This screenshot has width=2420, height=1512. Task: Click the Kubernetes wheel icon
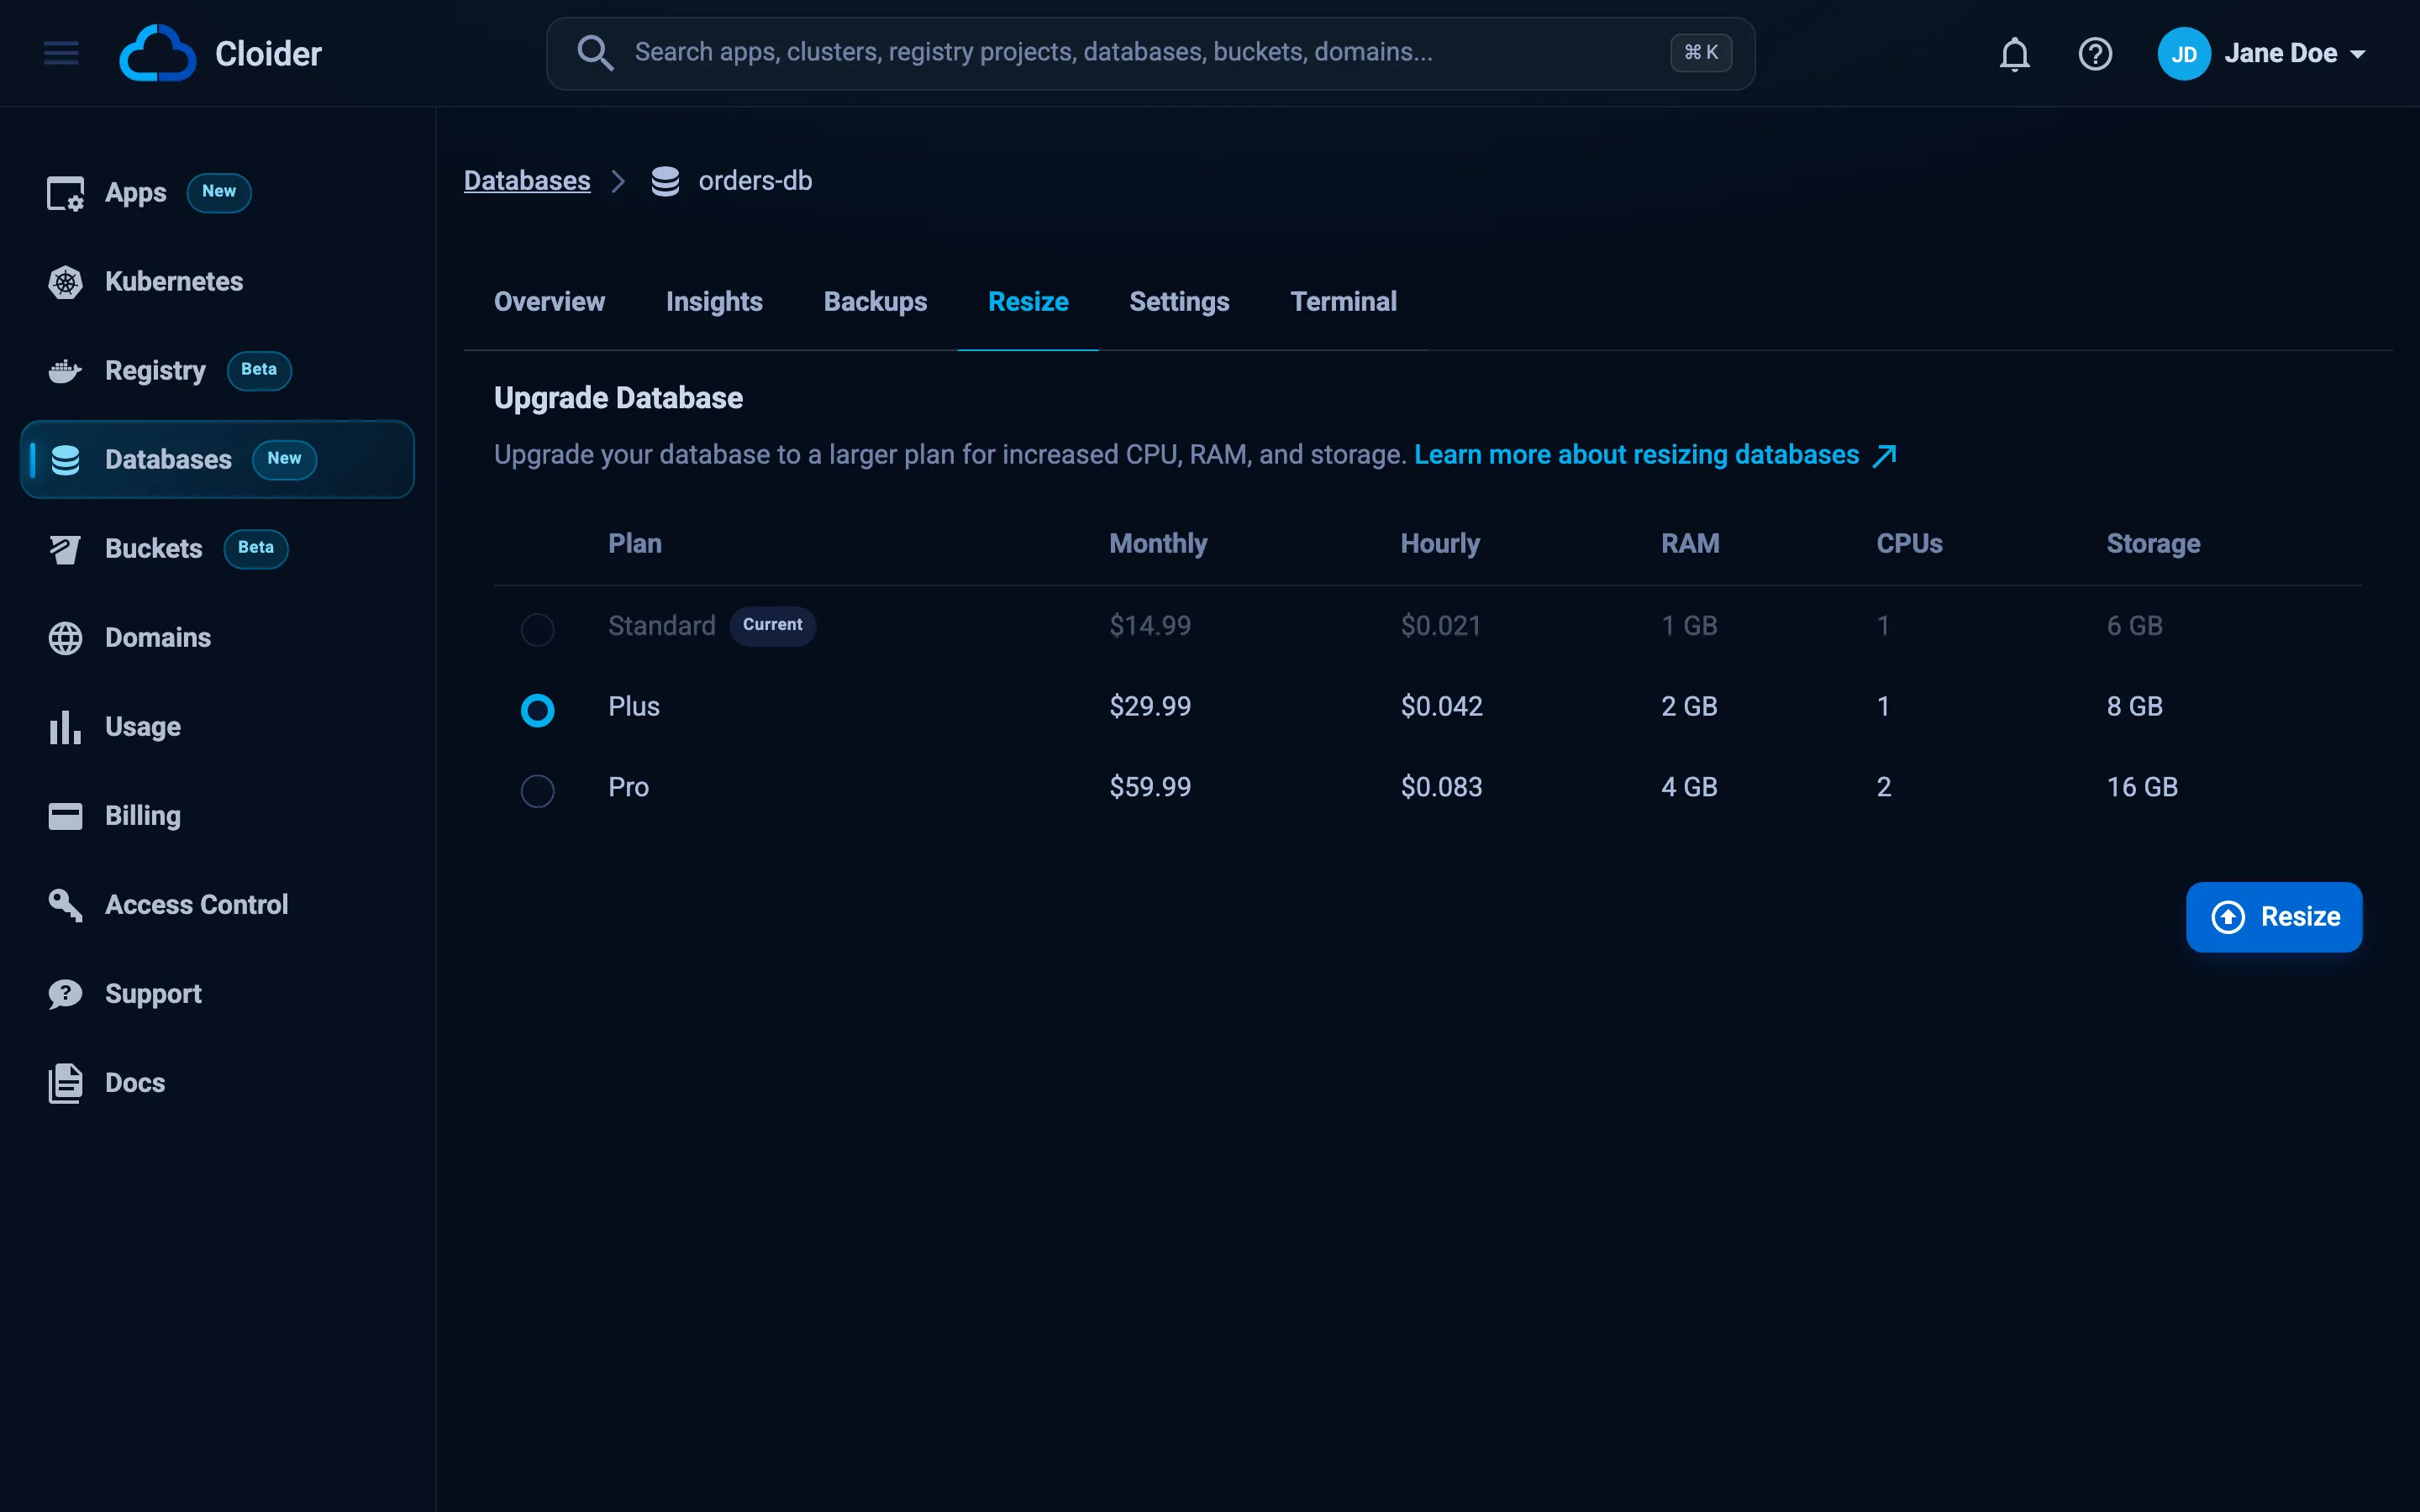click(66, 282)
